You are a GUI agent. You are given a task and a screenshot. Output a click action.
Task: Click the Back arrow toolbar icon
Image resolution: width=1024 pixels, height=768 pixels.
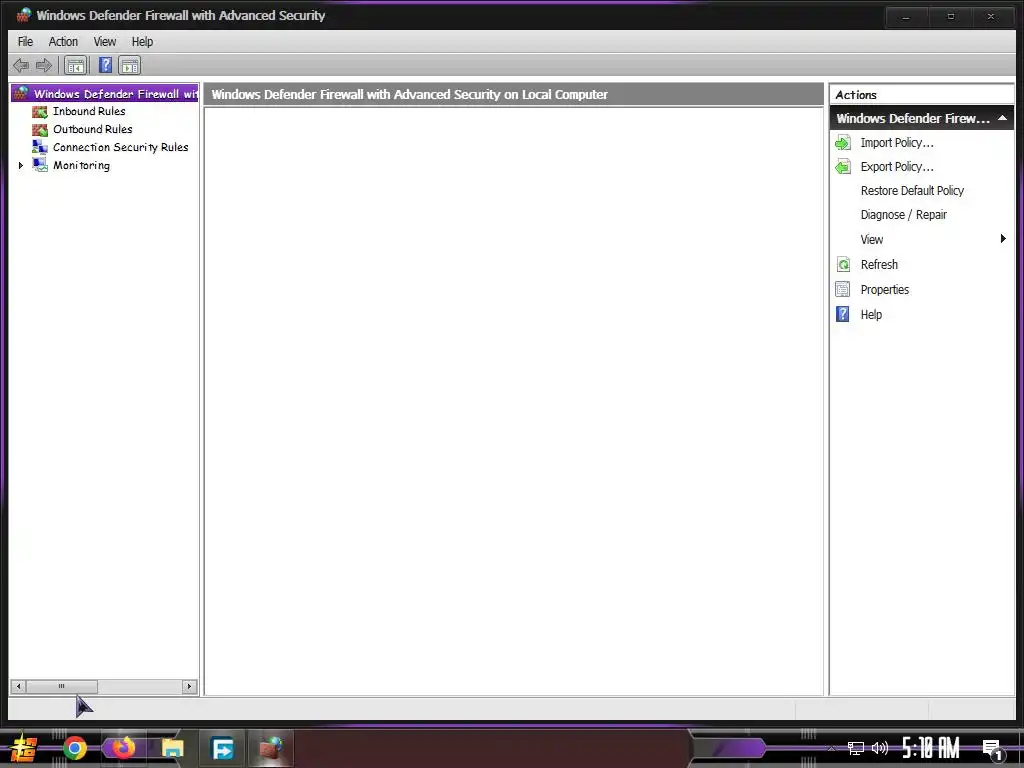[21, 65]
